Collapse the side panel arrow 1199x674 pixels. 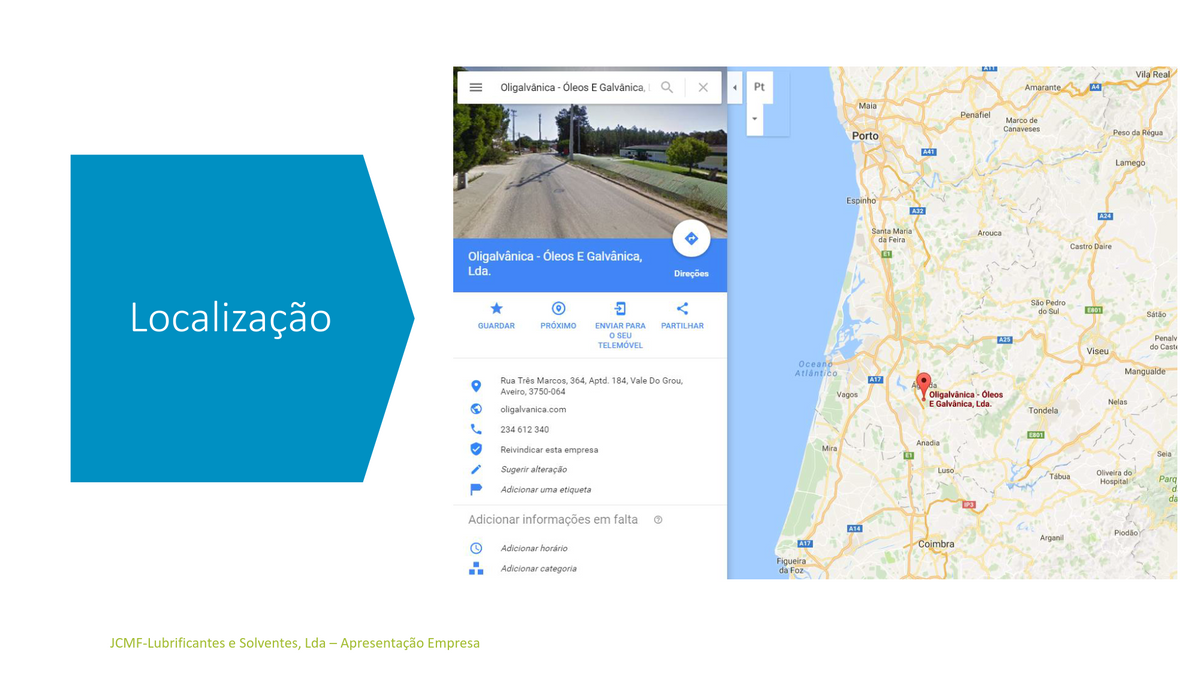(735, 88)
